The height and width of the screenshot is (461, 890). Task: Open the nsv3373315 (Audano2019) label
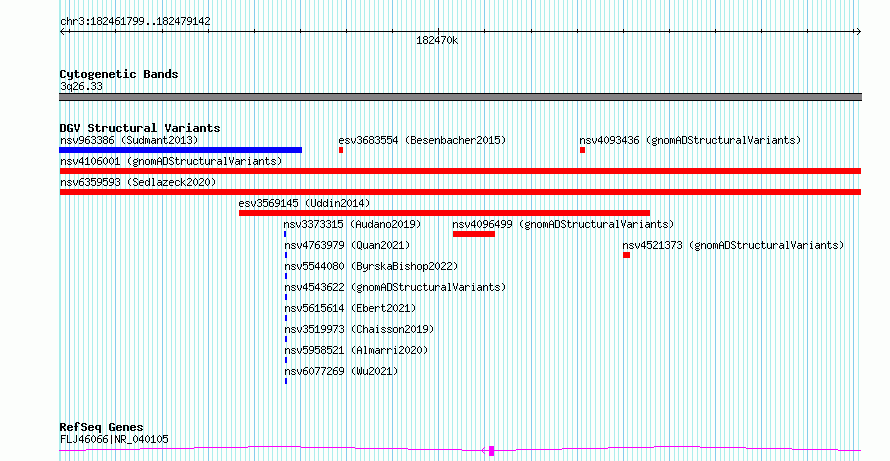(x=352, y=224)
